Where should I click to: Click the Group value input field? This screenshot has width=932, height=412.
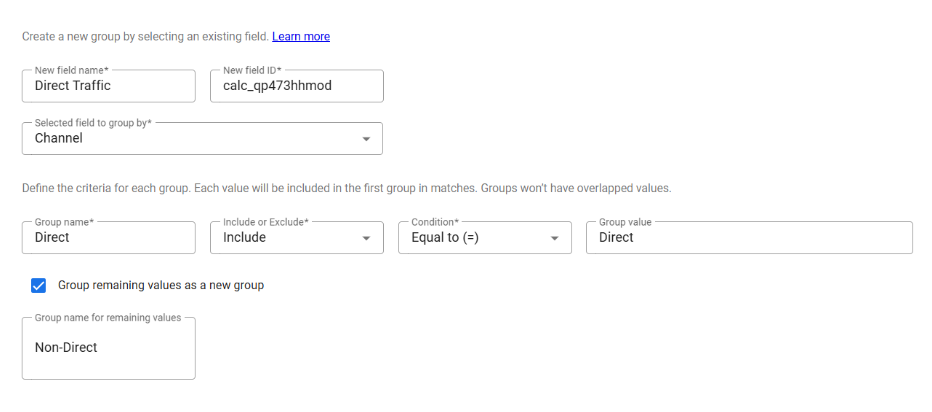(x=749, y=238)
